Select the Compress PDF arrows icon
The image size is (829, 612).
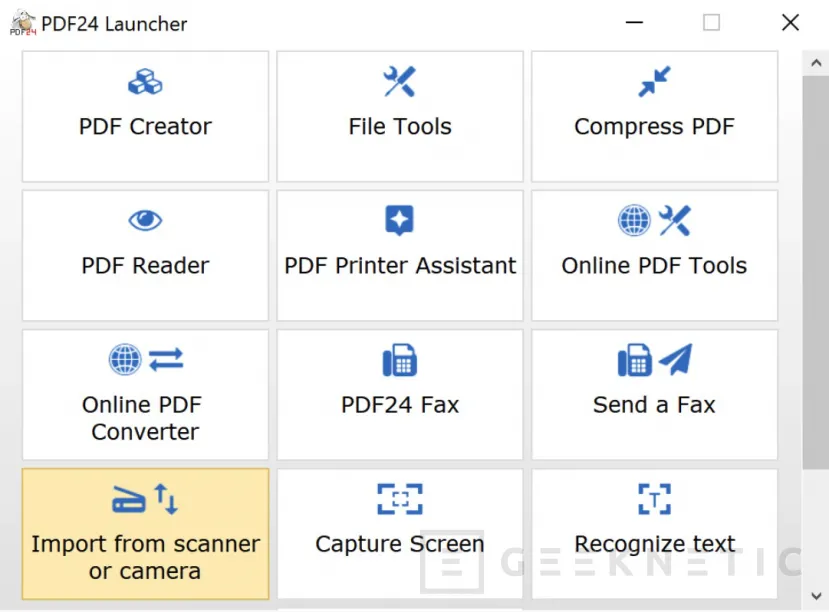655,81
